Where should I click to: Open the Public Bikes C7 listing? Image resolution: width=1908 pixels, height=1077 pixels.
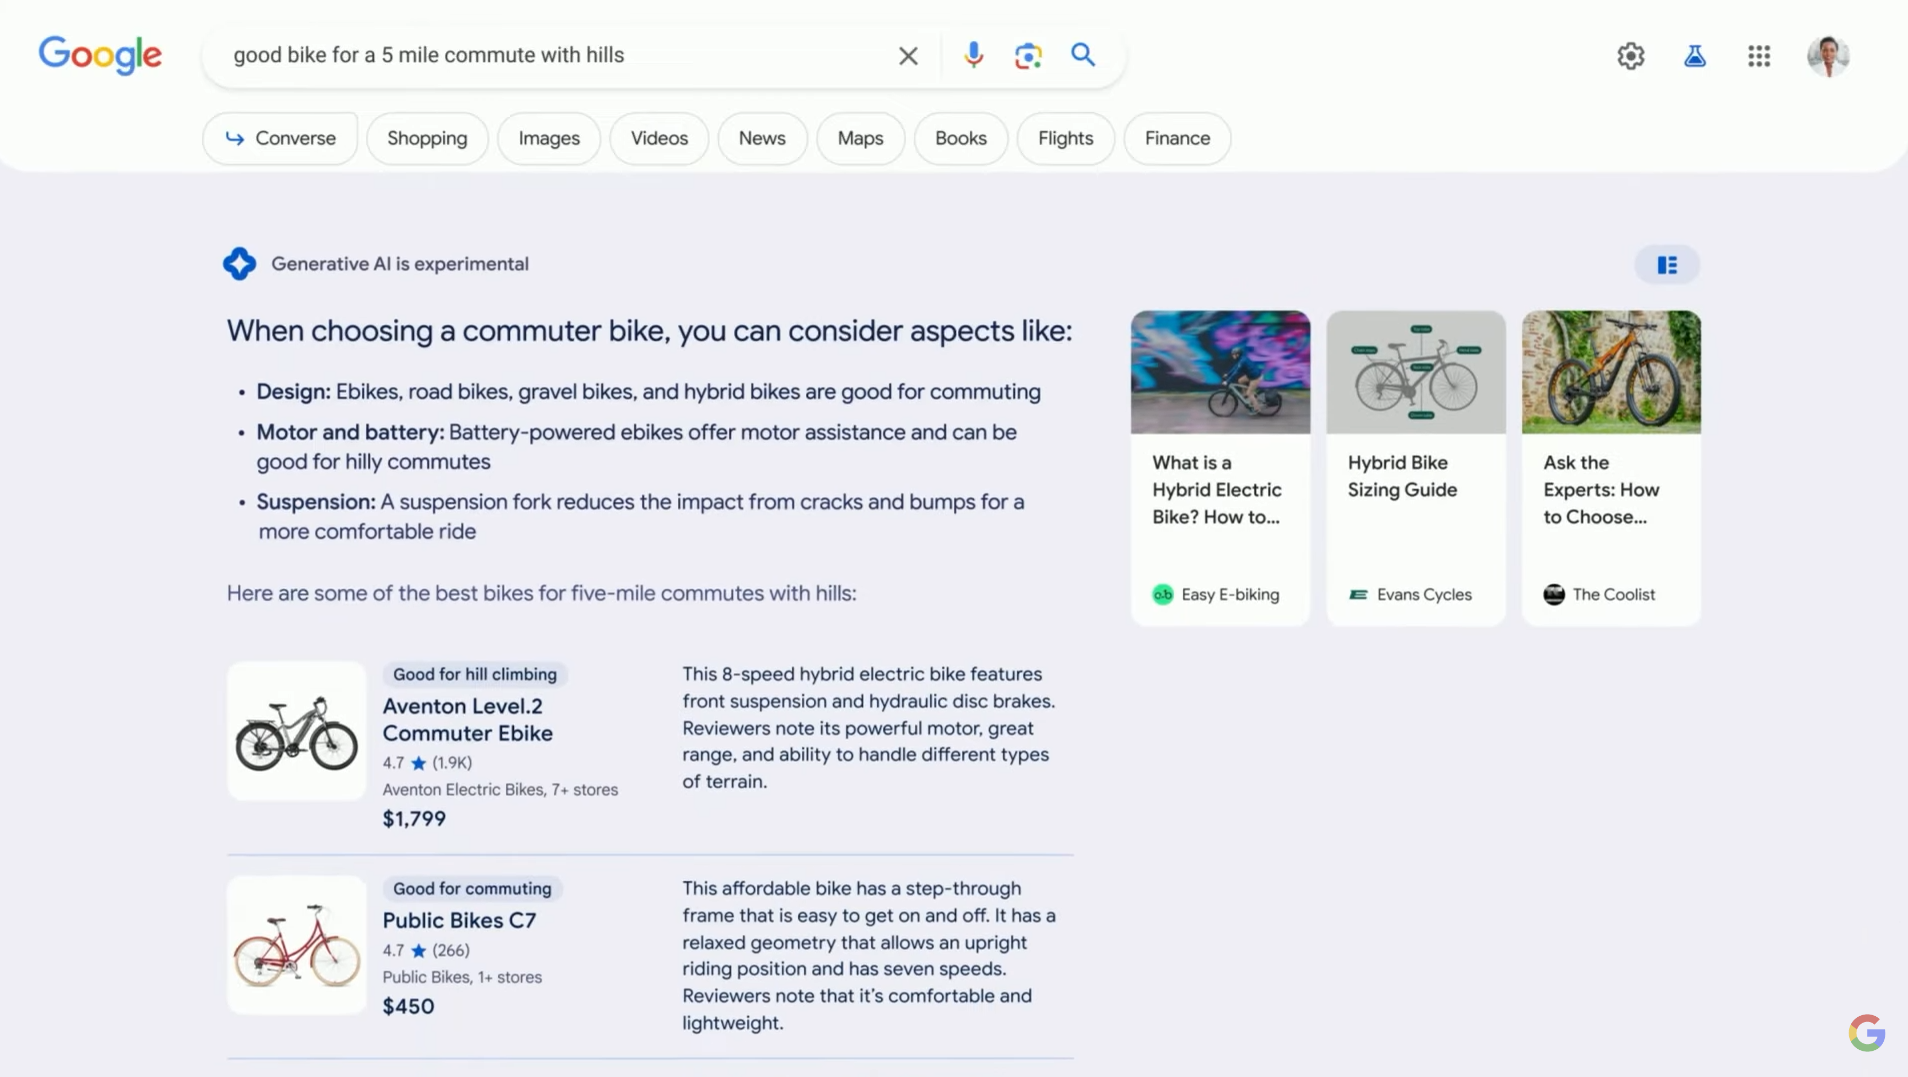tap(459, 920)
